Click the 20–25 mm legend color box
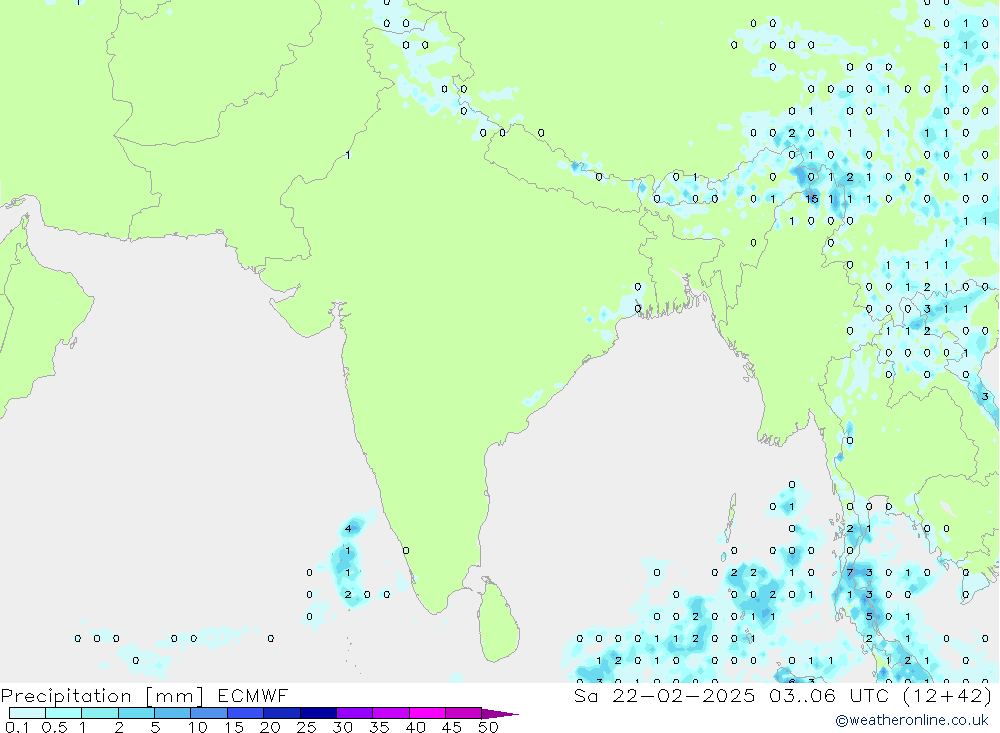Viewport: 1000px width, 733px height. [x=282, y=713]
